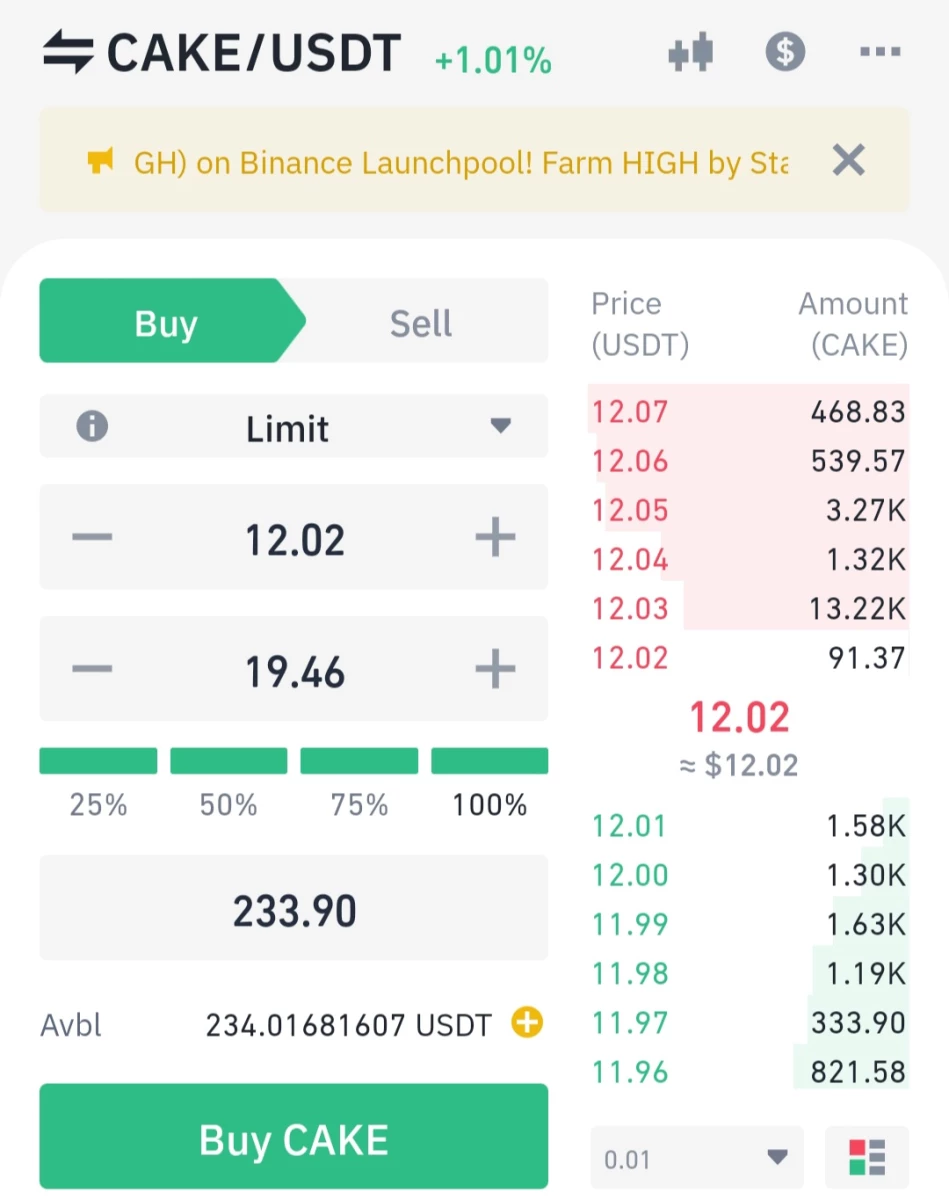Tap the megaphone announcement icon
Image resolution: width=949 pixels, height=1200 pixels.
[100, 161]
